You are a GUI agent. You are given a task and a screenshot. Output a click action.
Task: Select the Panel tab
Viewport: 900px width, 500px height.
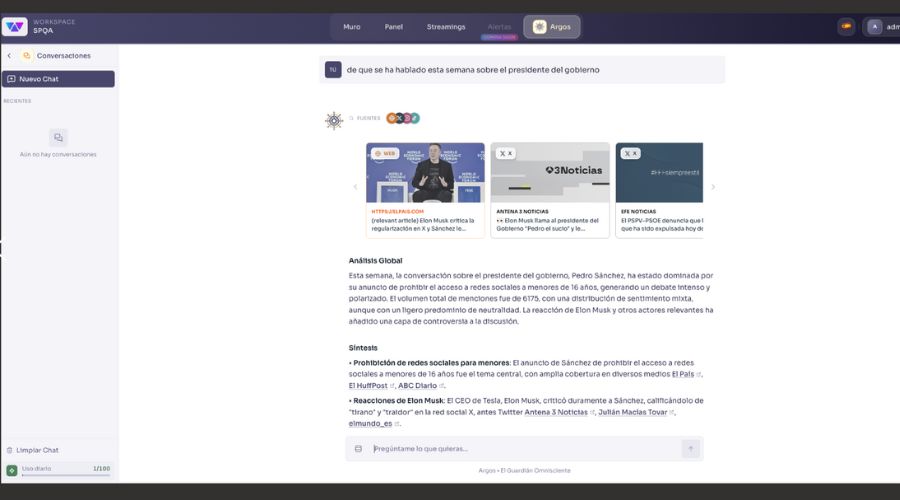pos(394,27)
